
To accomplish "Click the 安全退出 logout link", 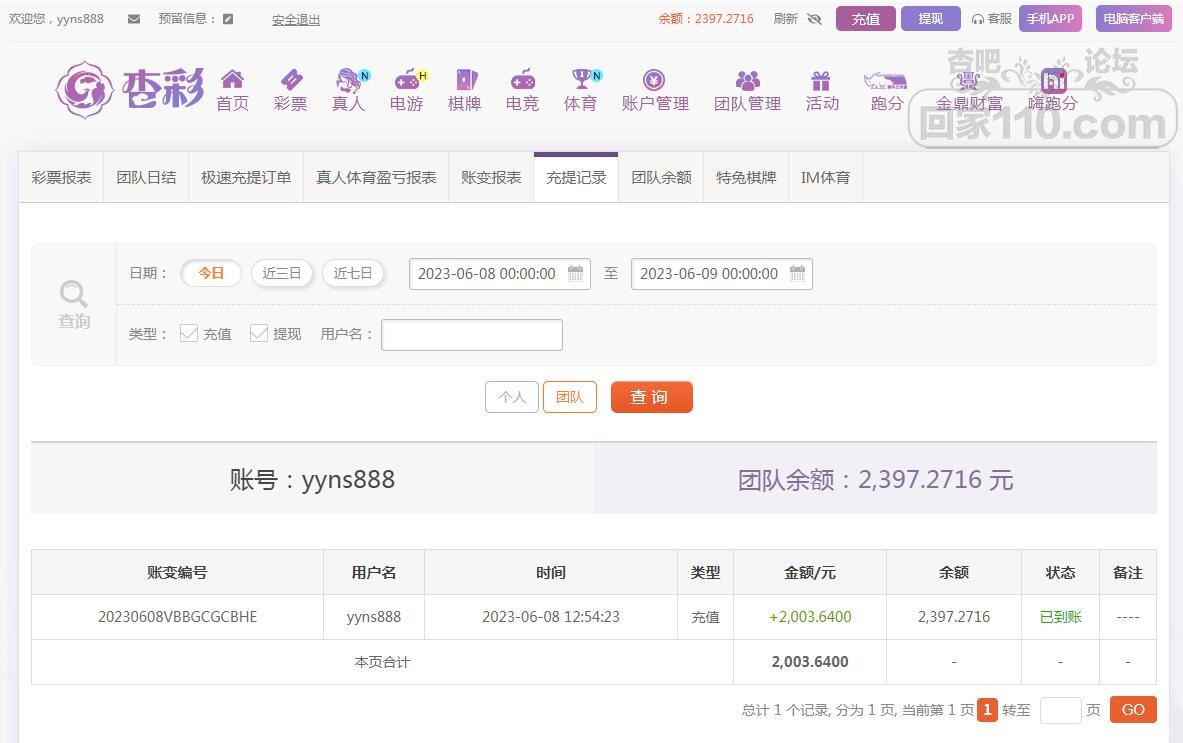I will tap(296, 19).
